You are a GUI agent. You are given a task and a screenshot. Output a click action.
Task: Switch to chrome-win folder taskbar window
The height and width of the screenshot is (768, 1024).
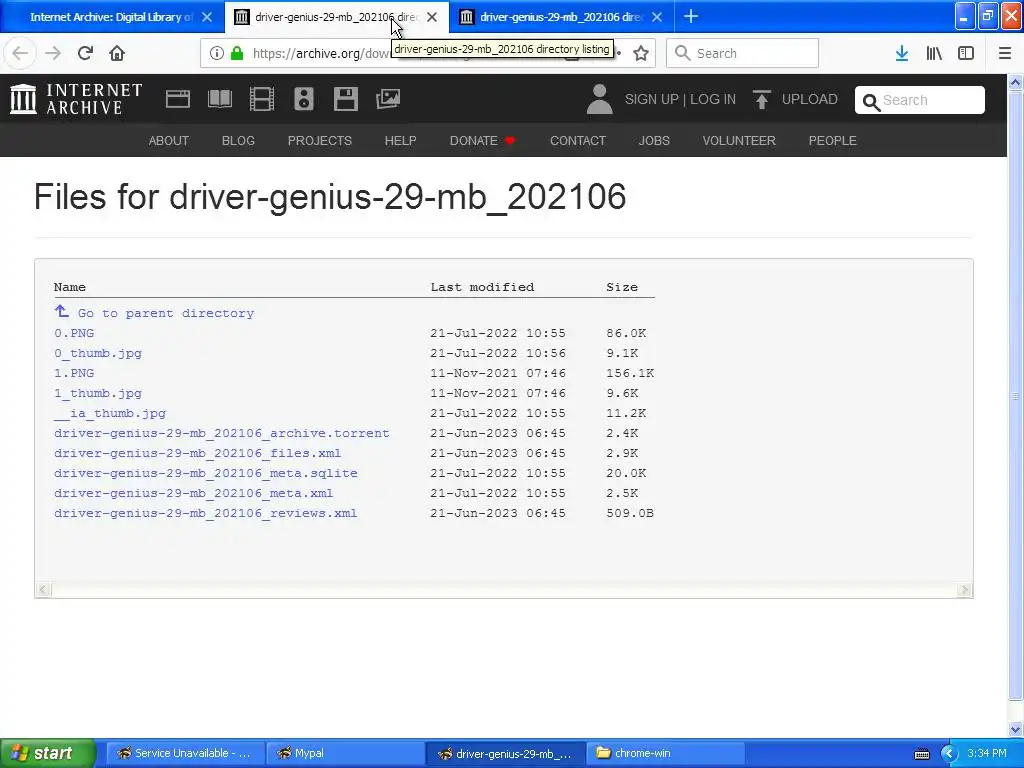click(665, 754)
